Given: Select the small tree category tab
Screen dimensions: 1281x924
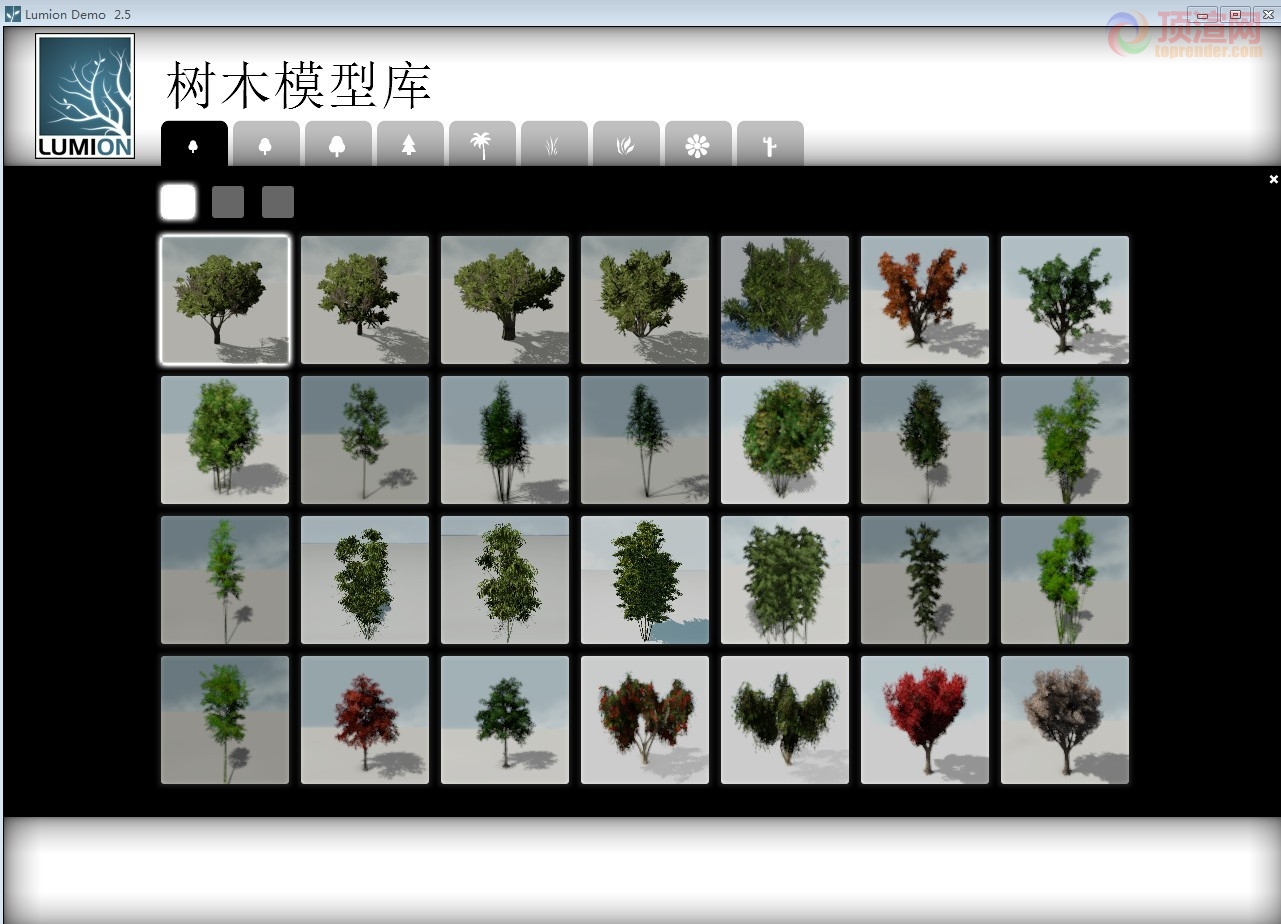Looking at the screenshot, I should pyautogui.click(x=194, y=144).
